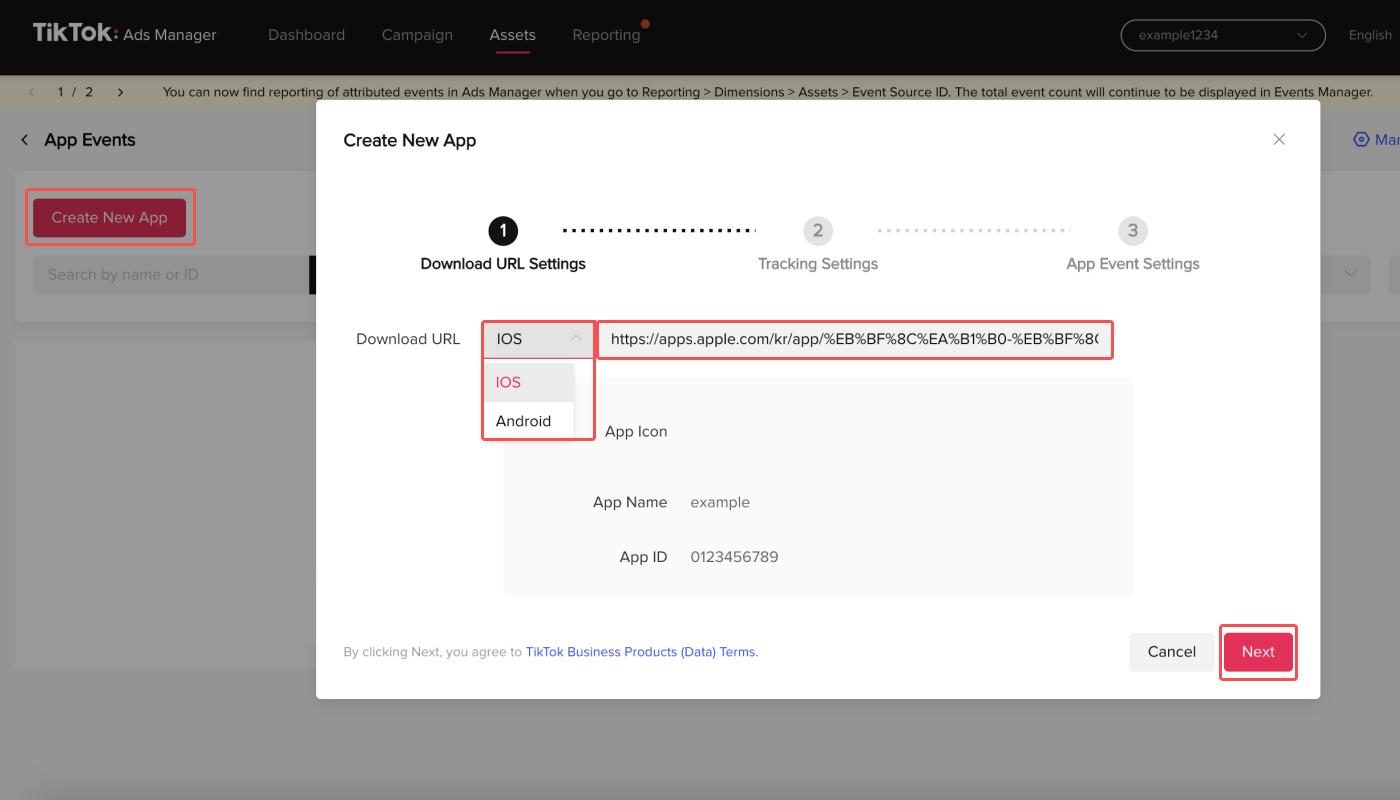
Task: Choose IOS from the platform list
Action: (x=528, y=382)
